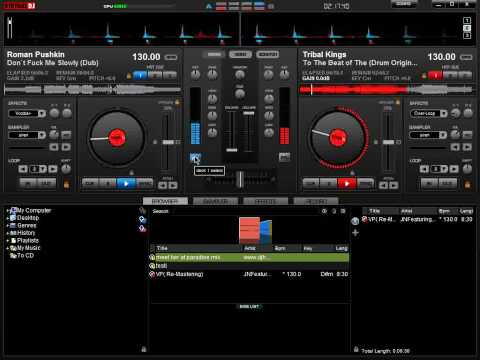Activate hot cue 1 on the left deck

point(140,75)
